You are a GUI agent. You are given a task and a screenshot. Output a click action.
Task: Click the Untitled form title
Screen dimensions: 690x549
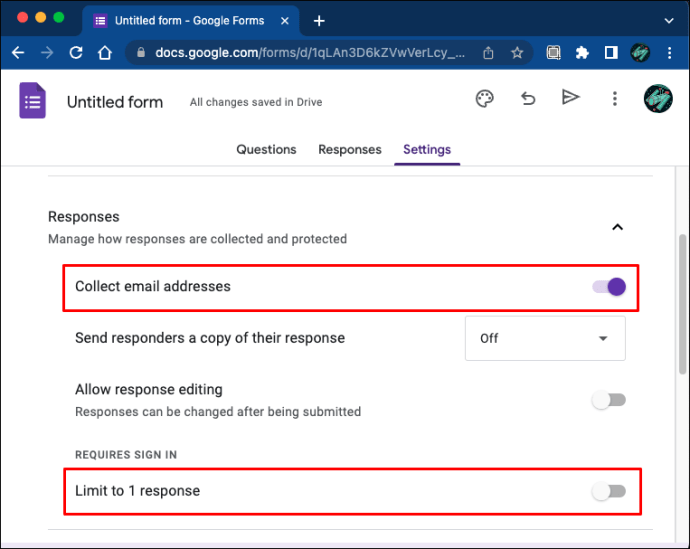click(x=115, y=102)
